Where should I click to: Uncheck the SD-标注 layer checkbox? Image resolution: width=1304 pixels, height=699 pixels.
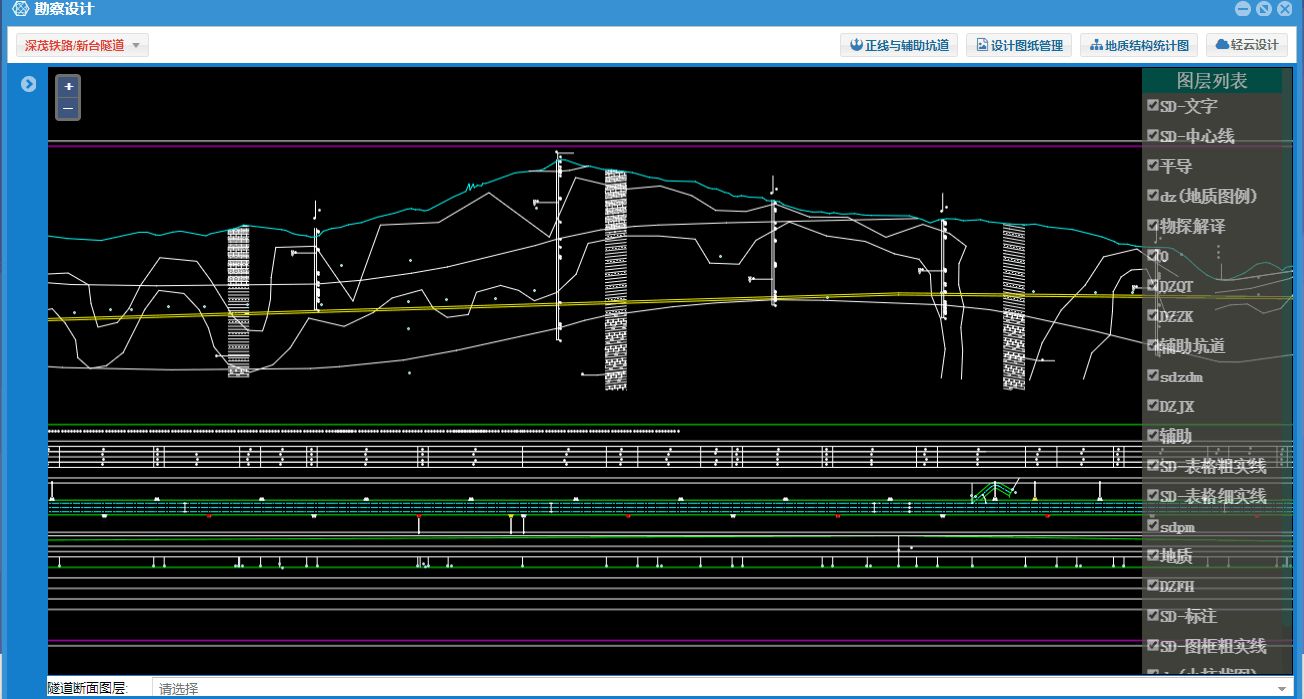tap(1153, 615)
